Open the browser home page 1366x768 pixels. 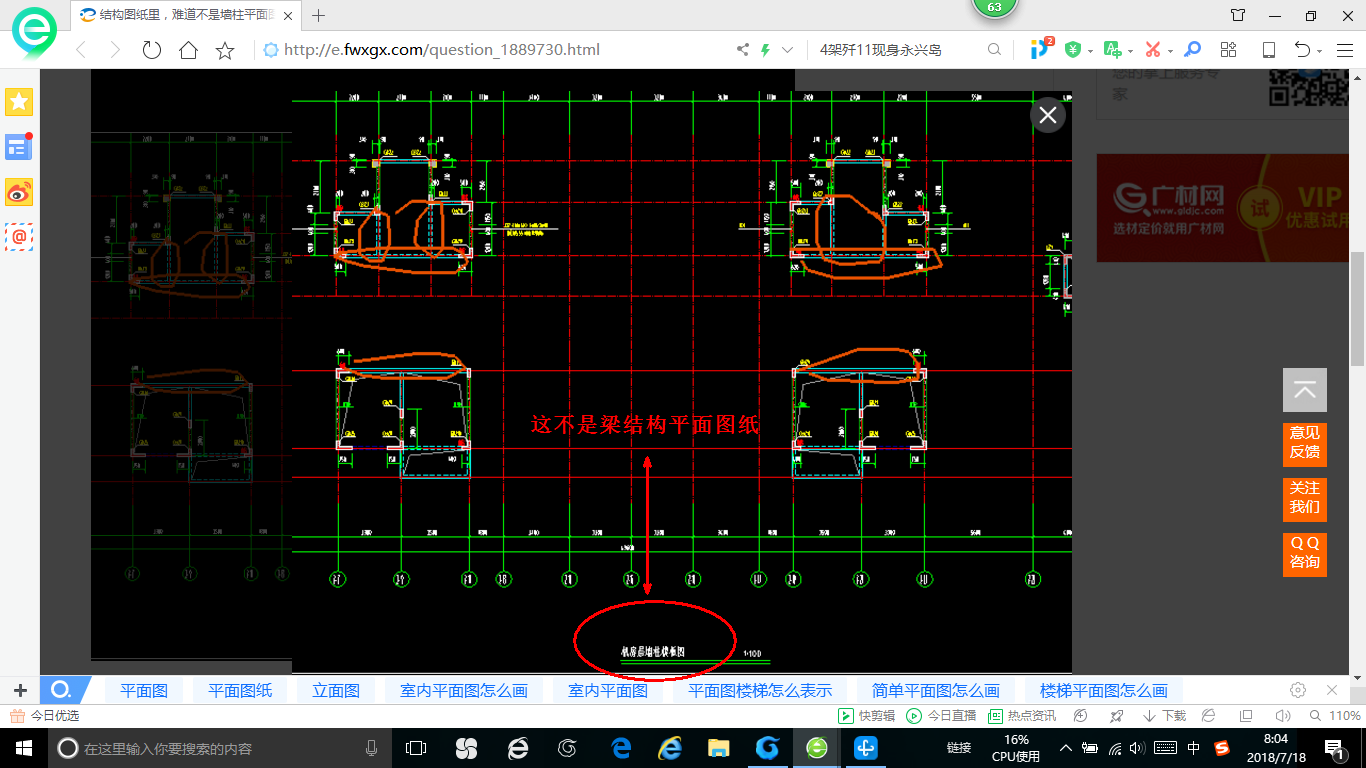pyautogui.click(x=188, y=50)
